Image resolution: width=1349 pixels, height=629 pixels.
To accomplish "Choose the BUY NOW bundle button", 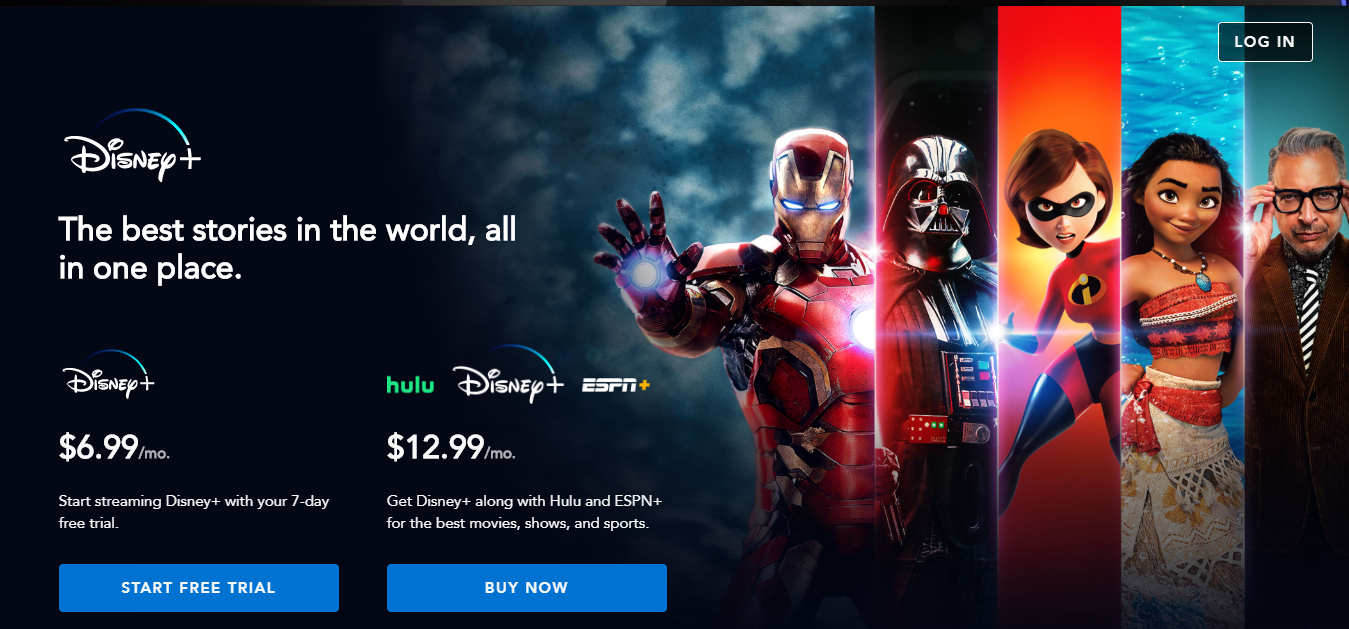I will click(527, 588).
